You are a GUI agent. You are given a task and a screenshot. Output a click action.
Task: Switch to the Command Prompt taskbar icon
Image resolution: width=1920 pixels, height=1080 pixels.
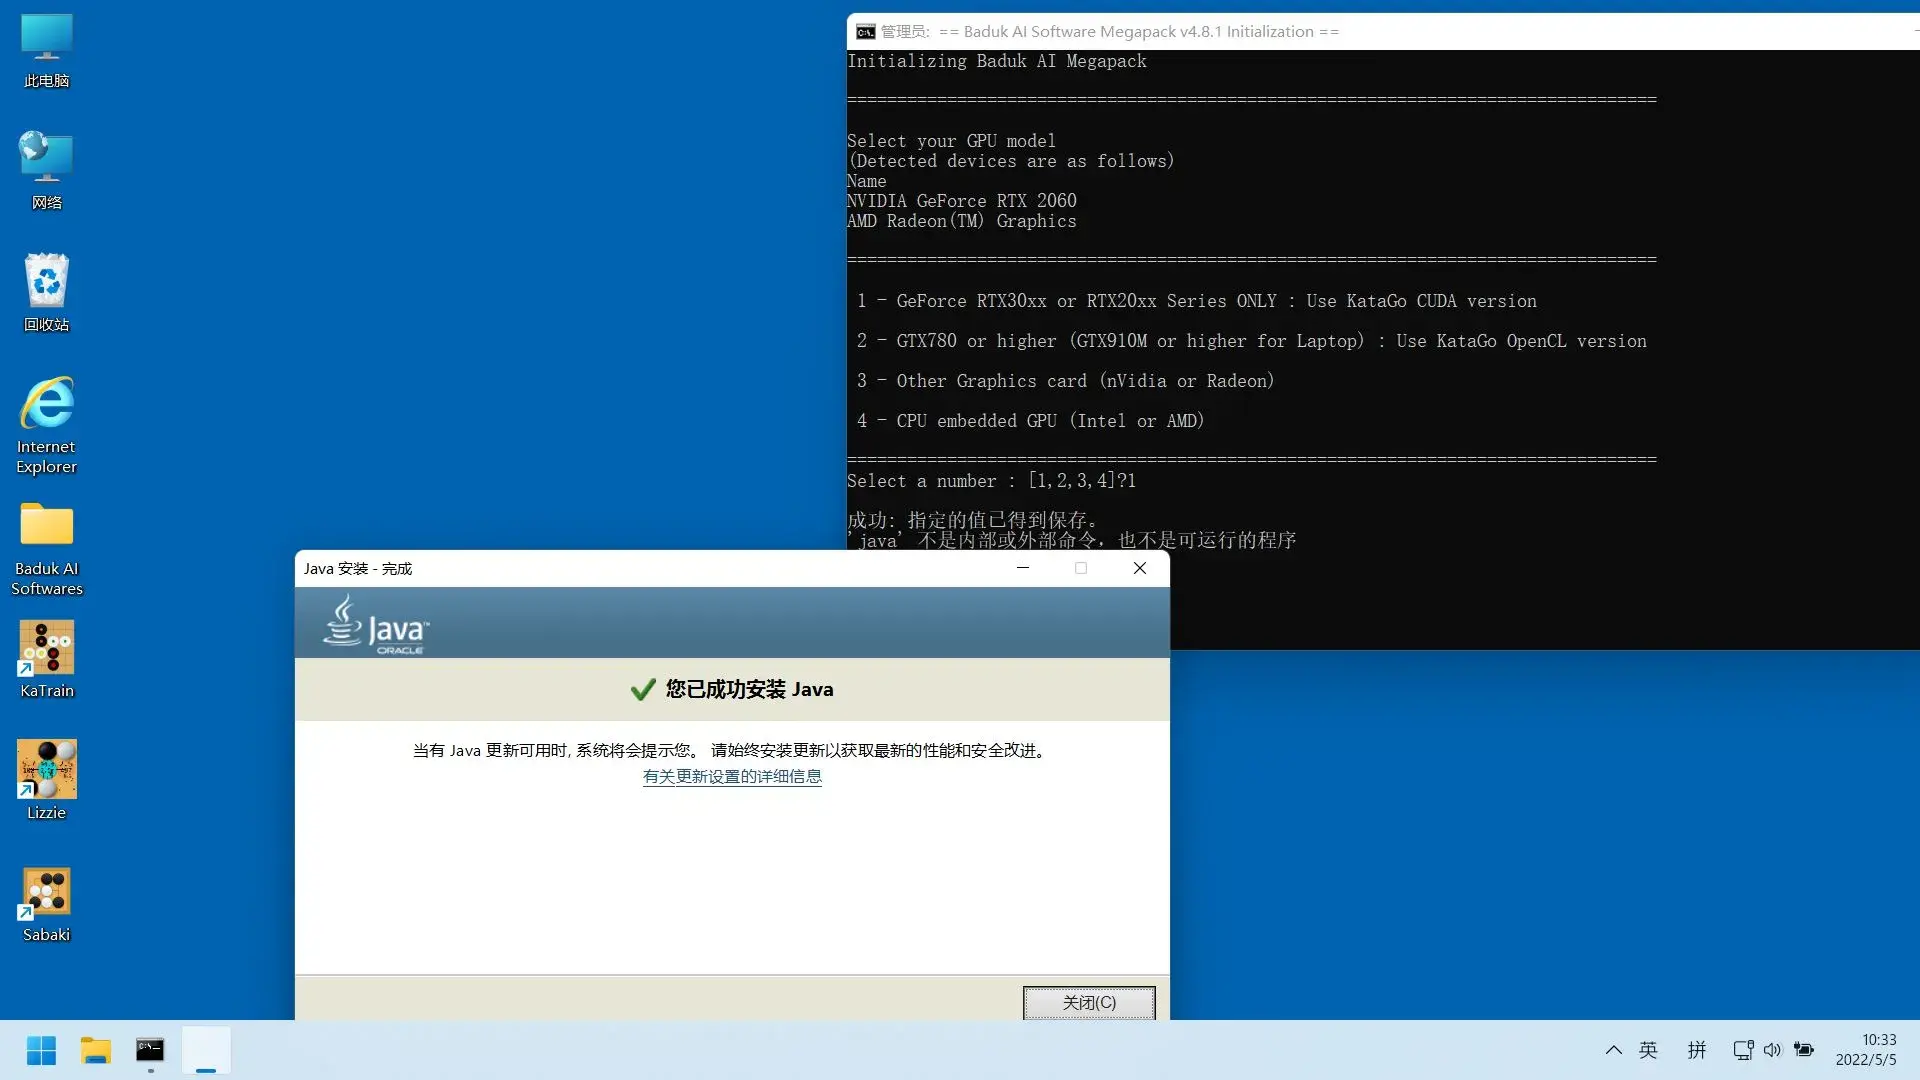click(x=150, y=1050)
